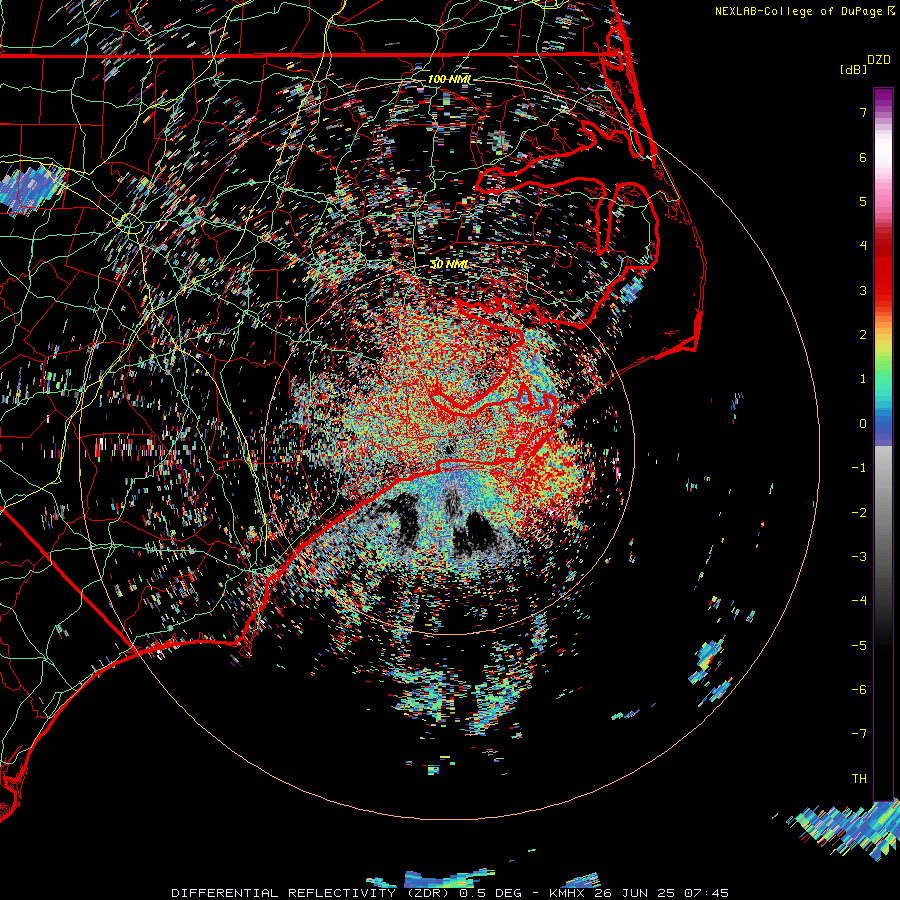Click the 0 value on the color scale
Viewport: 900px width, 900px height.
863,424
